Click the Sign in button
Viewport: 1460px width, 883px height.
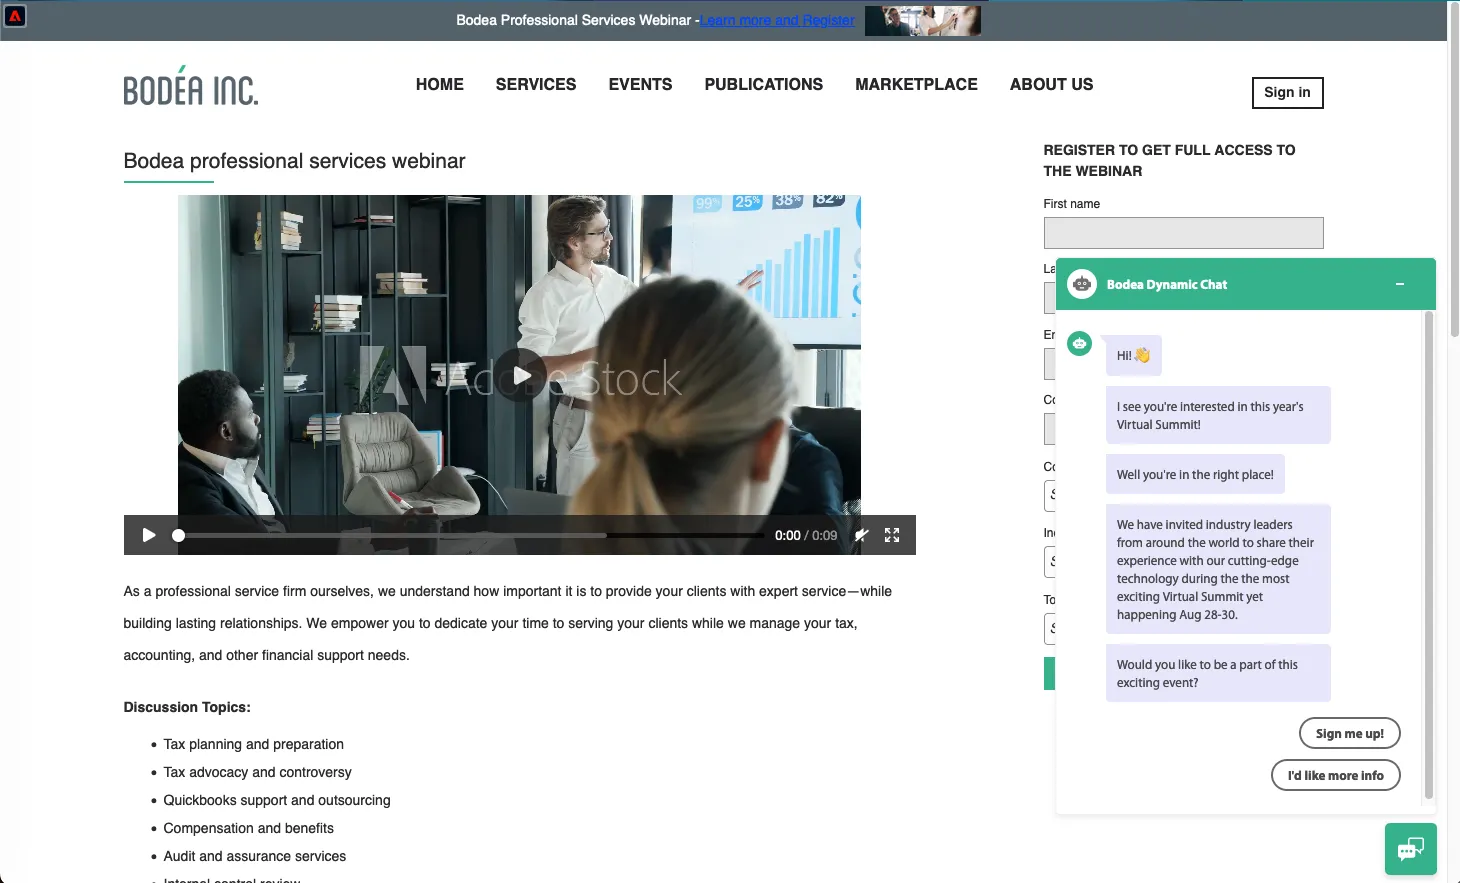click(1288, 93)
